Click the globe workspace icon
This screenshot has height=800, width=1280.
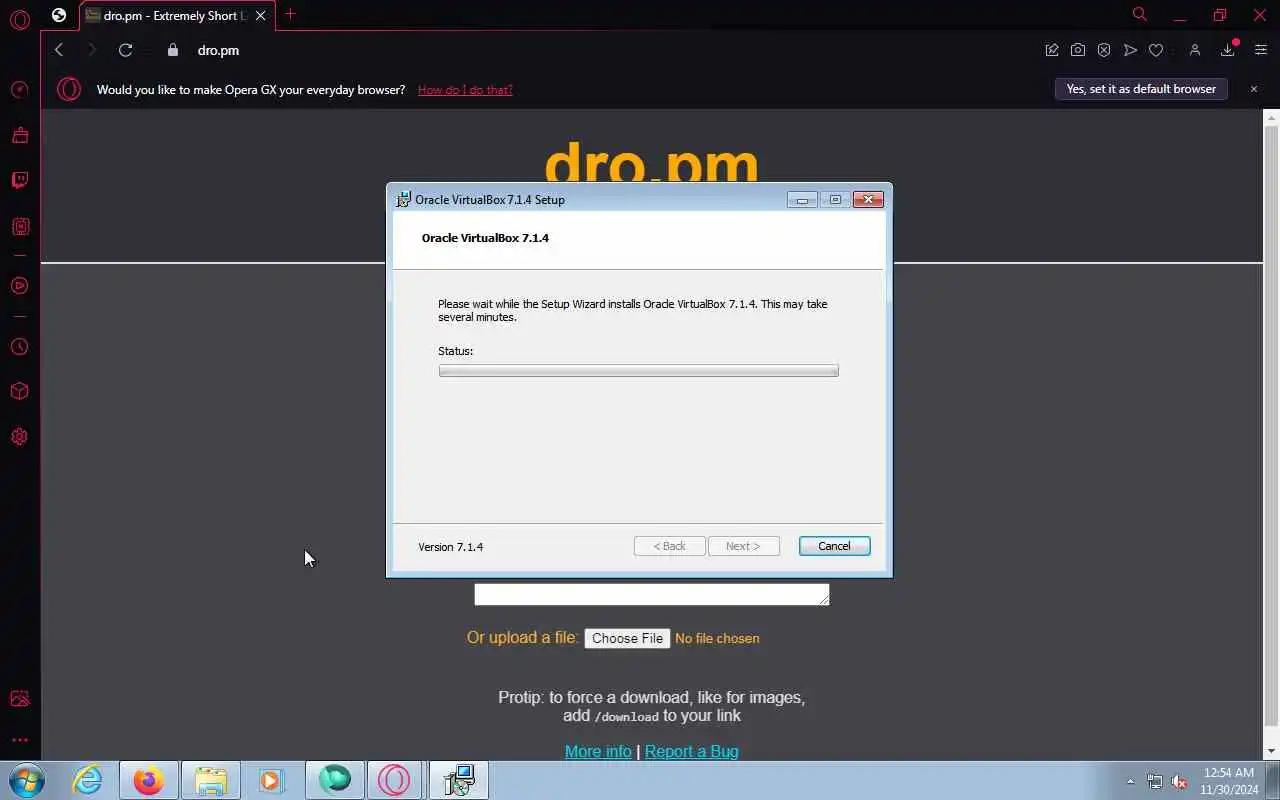[59, 15]
